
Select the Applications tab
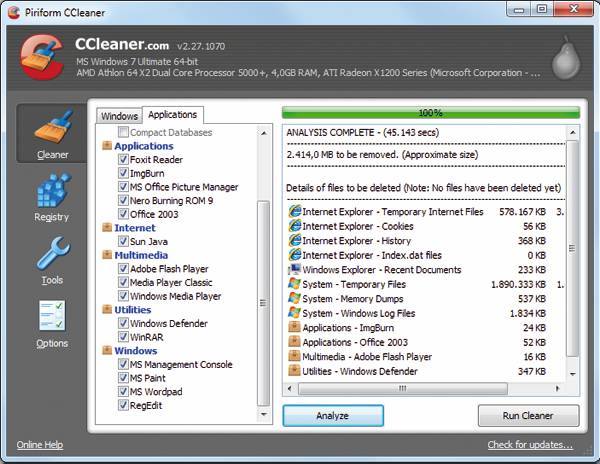(x=172, y=115)
